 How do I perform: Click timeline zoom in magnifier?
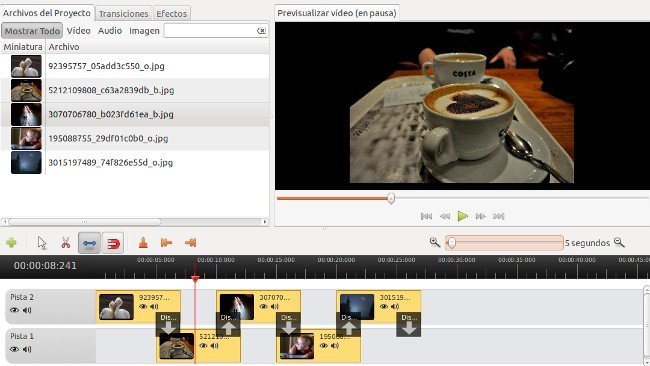tap(435, 242)
